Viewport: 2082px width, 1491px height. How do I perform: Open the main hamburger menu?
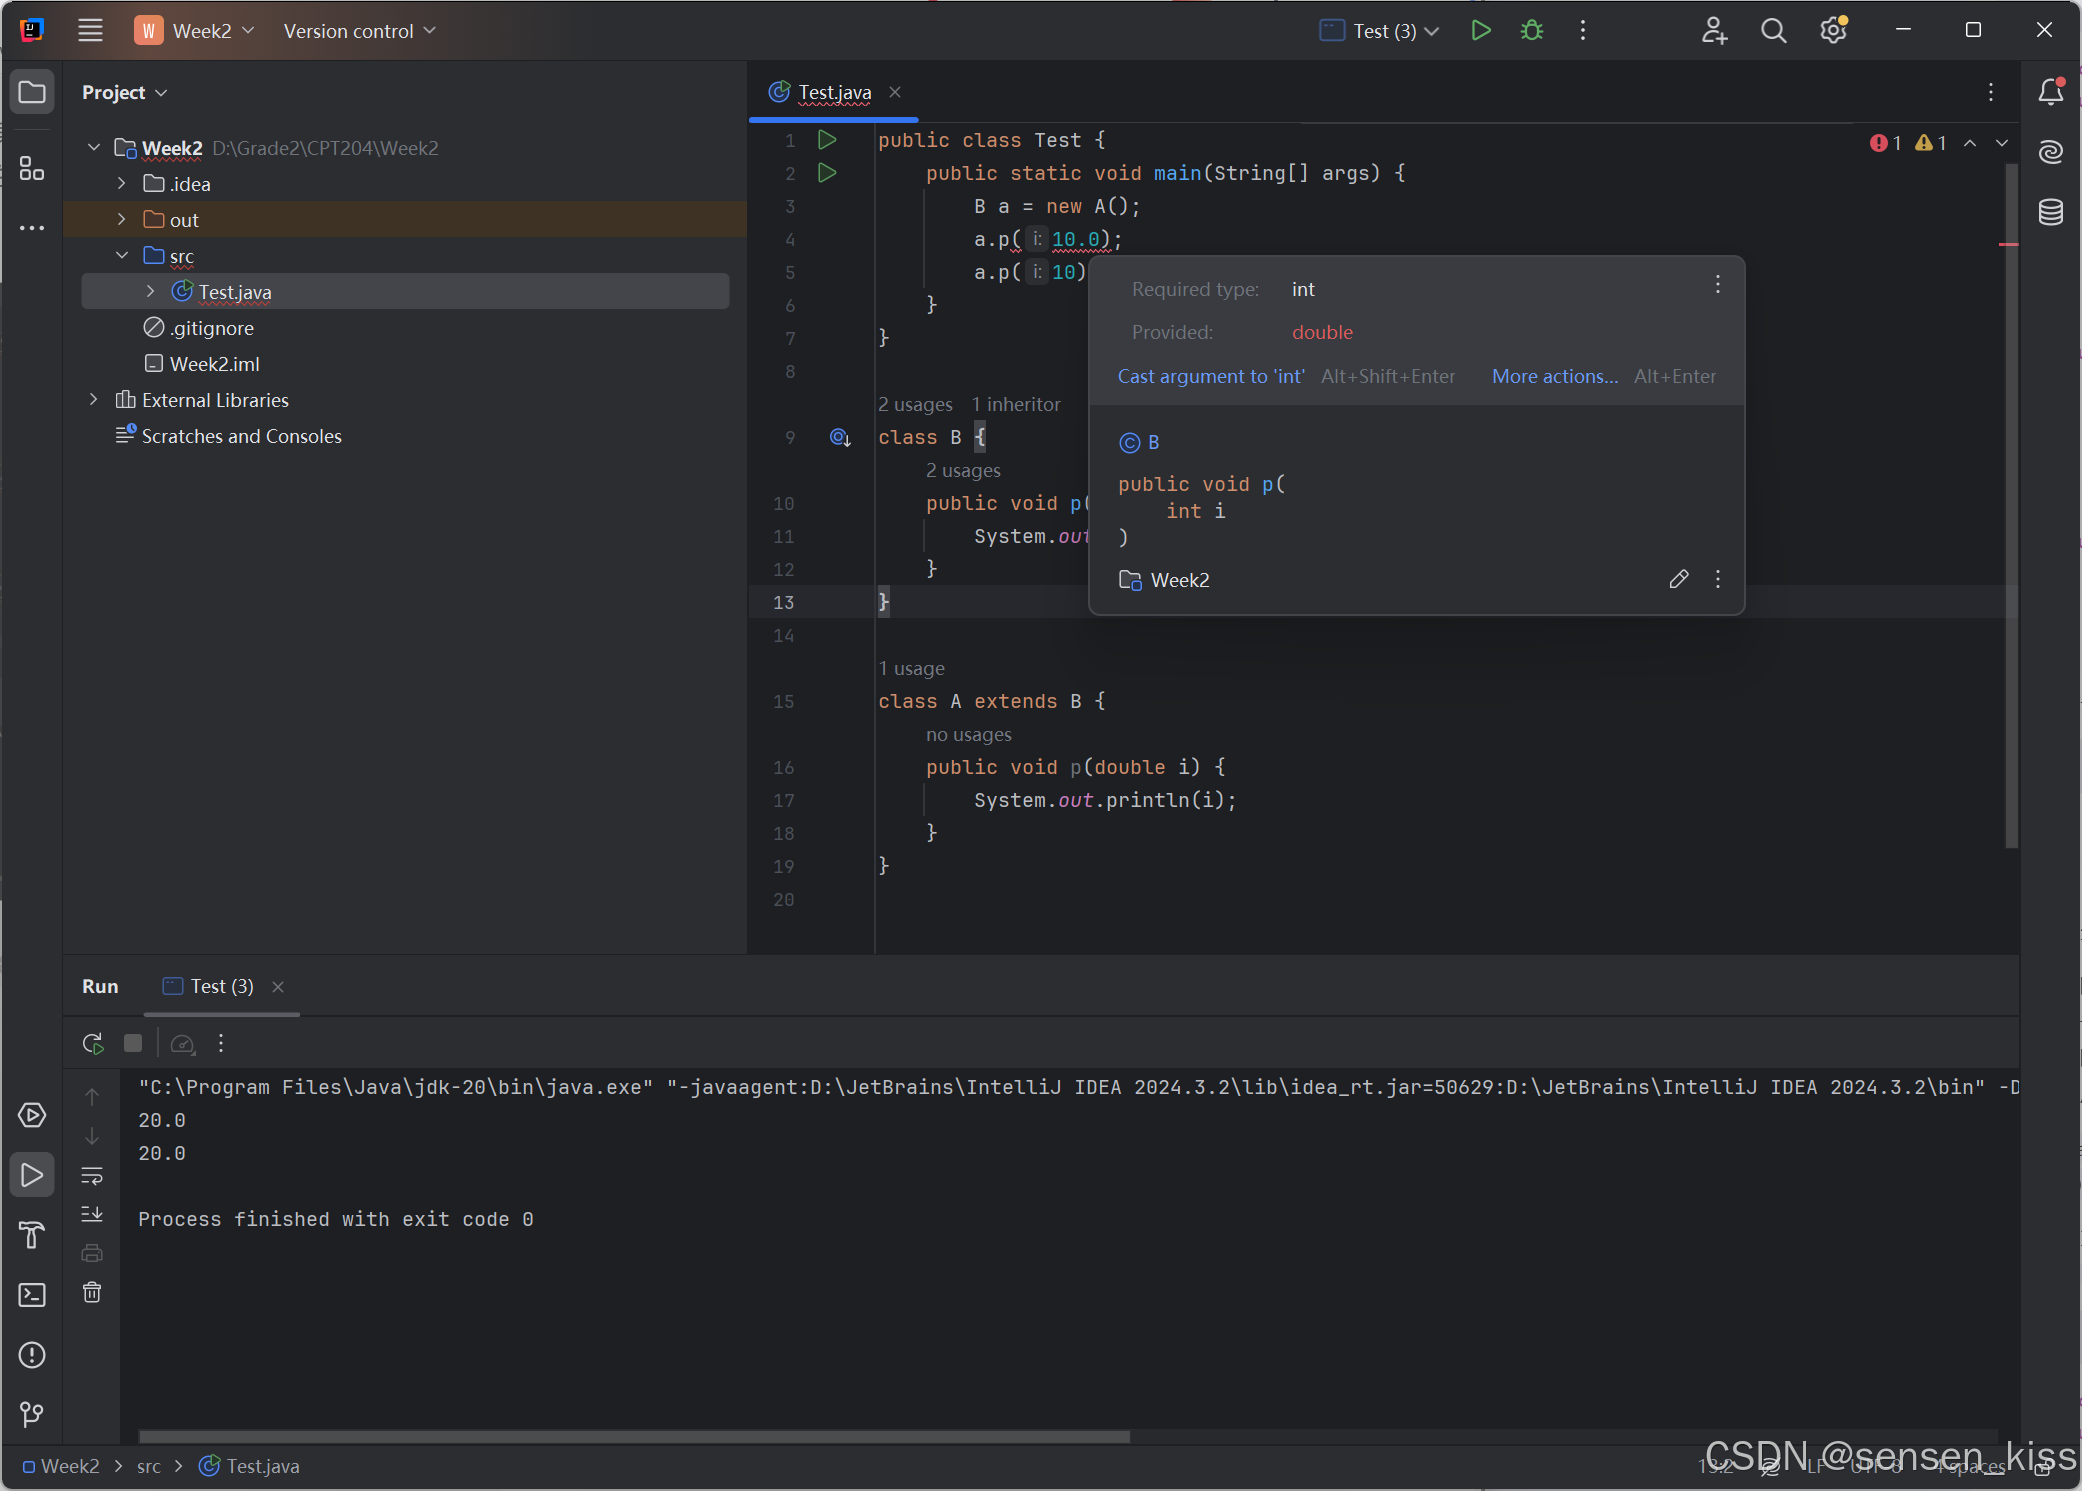(x=90, y=30)
